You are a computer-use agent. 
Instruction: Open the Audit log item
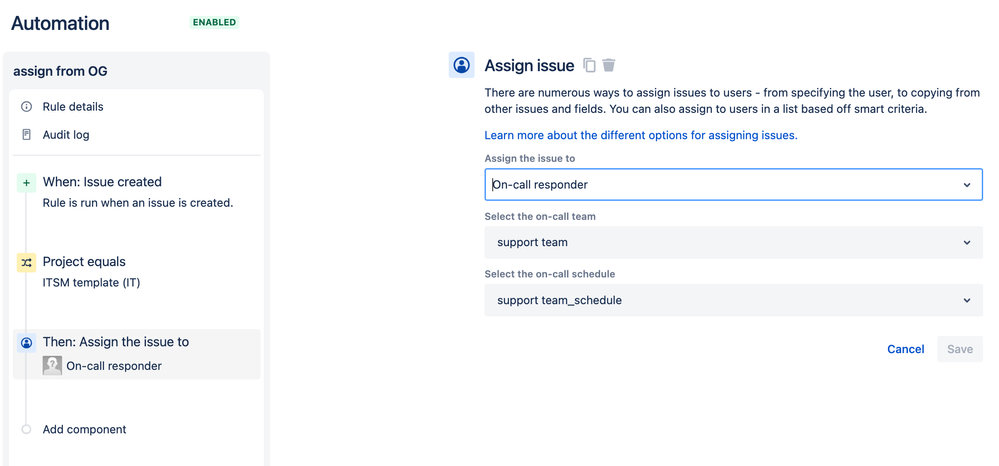click(x=66, y=135)
